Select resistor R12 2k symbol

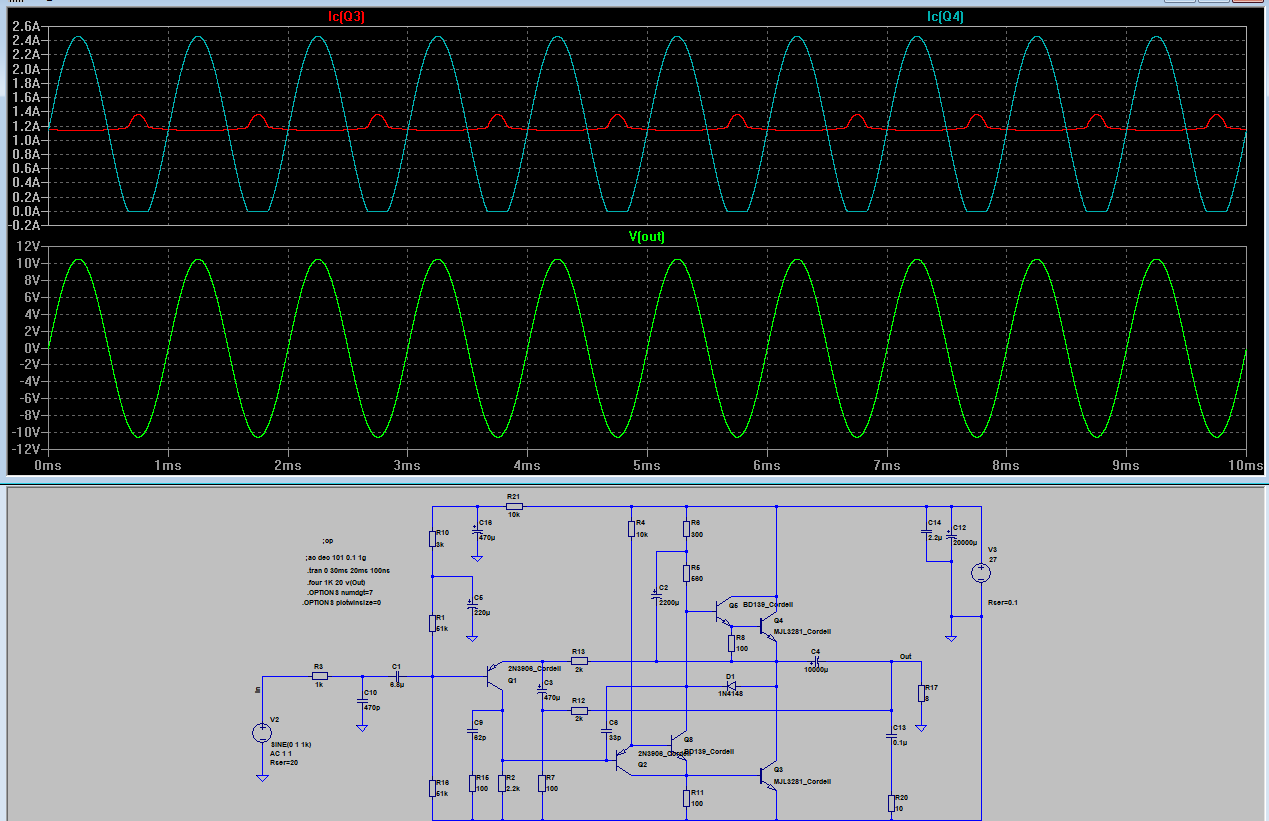[579, 711]
